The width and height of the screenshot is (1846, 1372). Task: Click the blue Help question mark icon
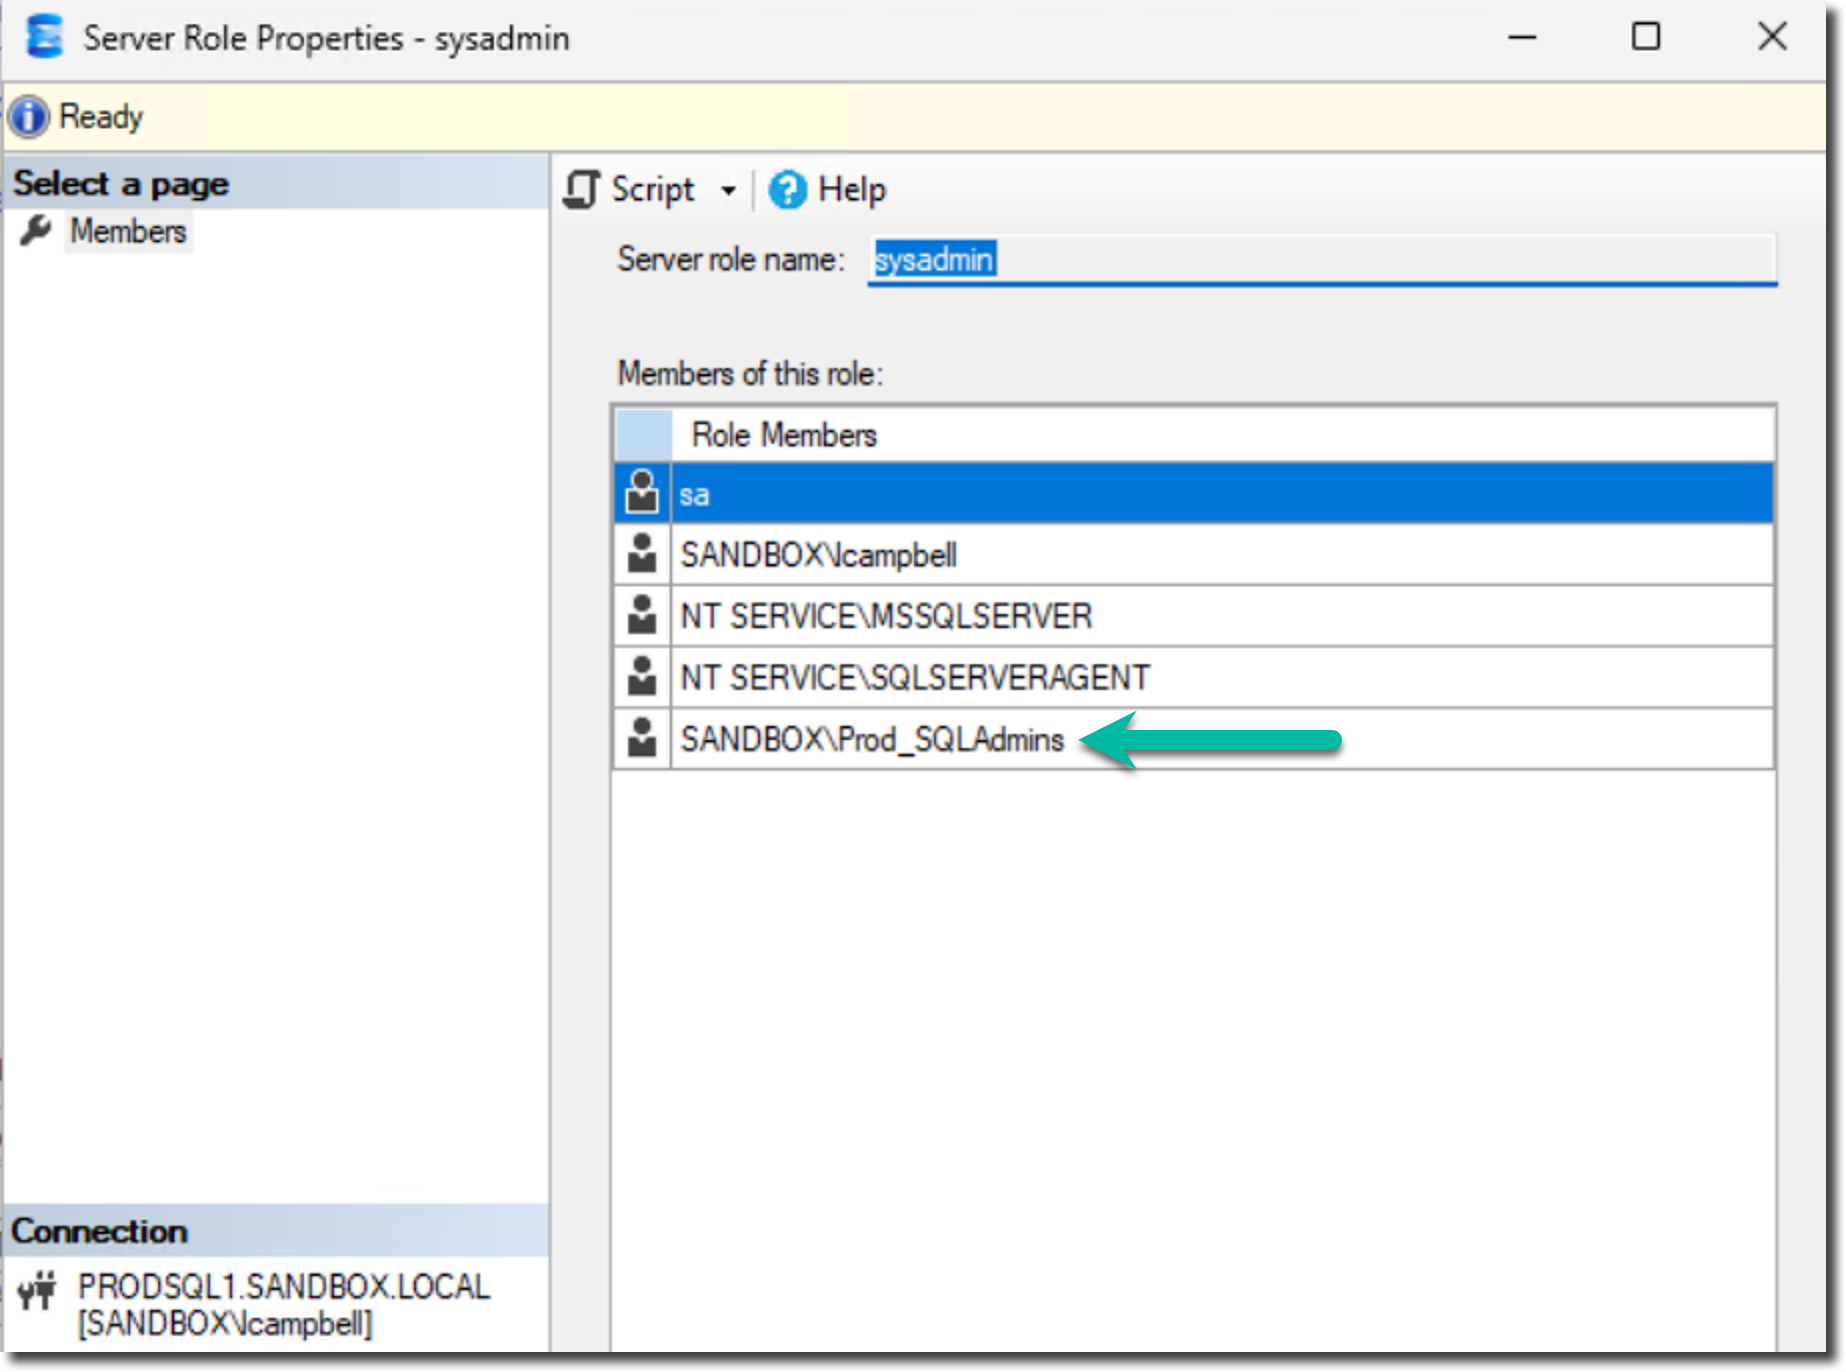pos(787,189)
